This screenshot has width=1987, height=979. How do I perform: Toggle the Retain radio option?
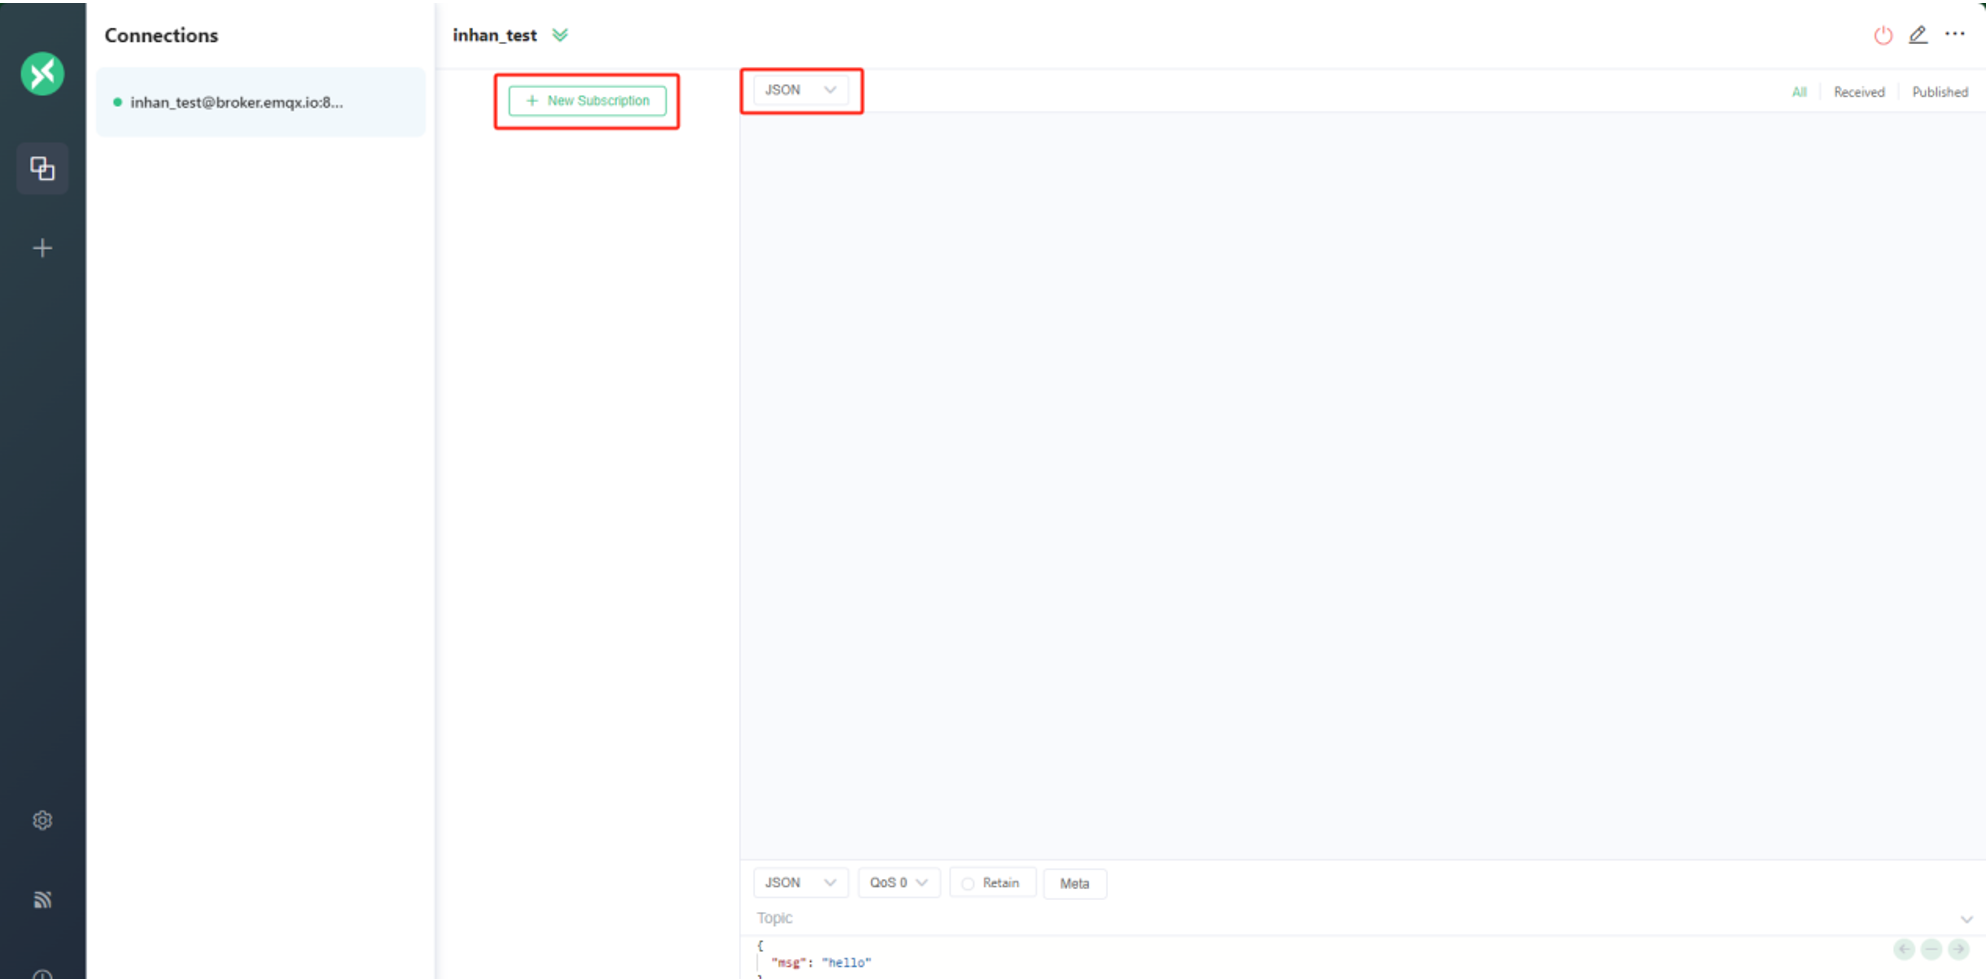point(968,883)
